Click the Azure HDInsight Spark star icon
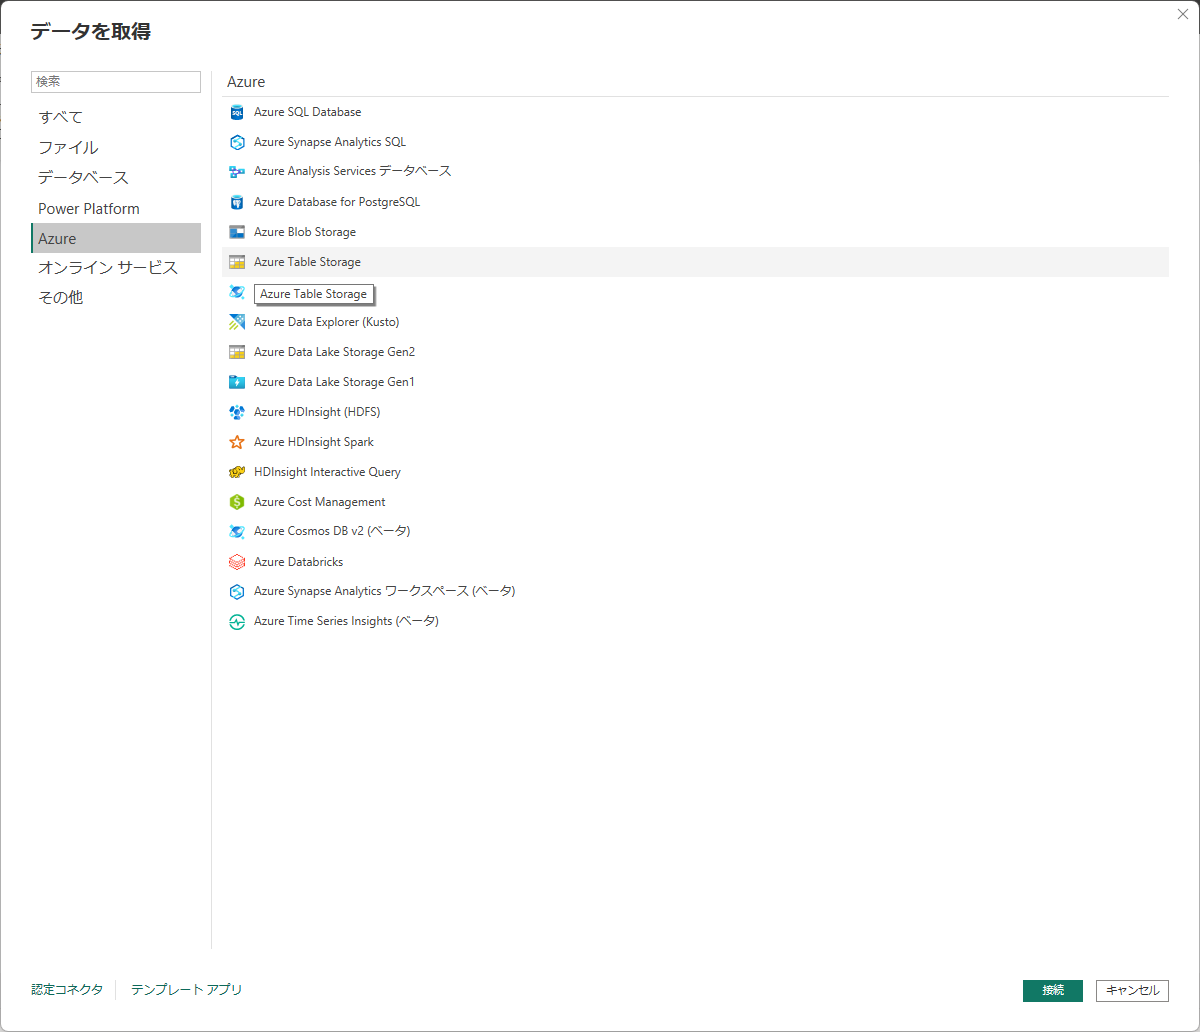The width and height of the screenshot is (1200, 1032). click(238, 442)
